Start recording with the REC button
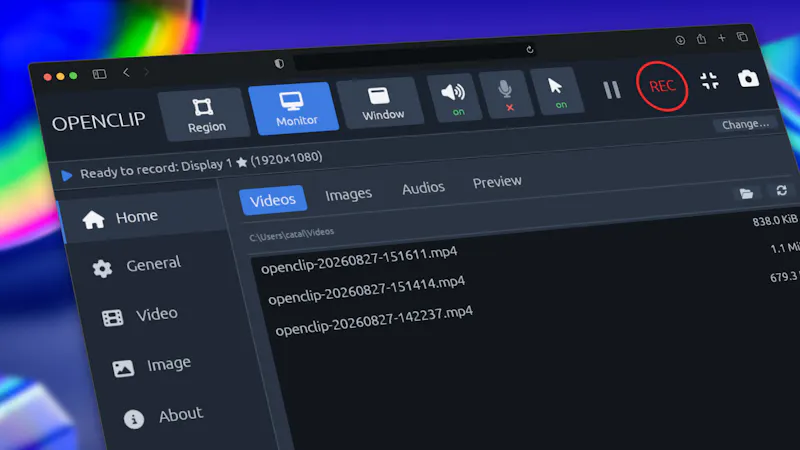The image size is (800, 450). (x=662, y=86)
